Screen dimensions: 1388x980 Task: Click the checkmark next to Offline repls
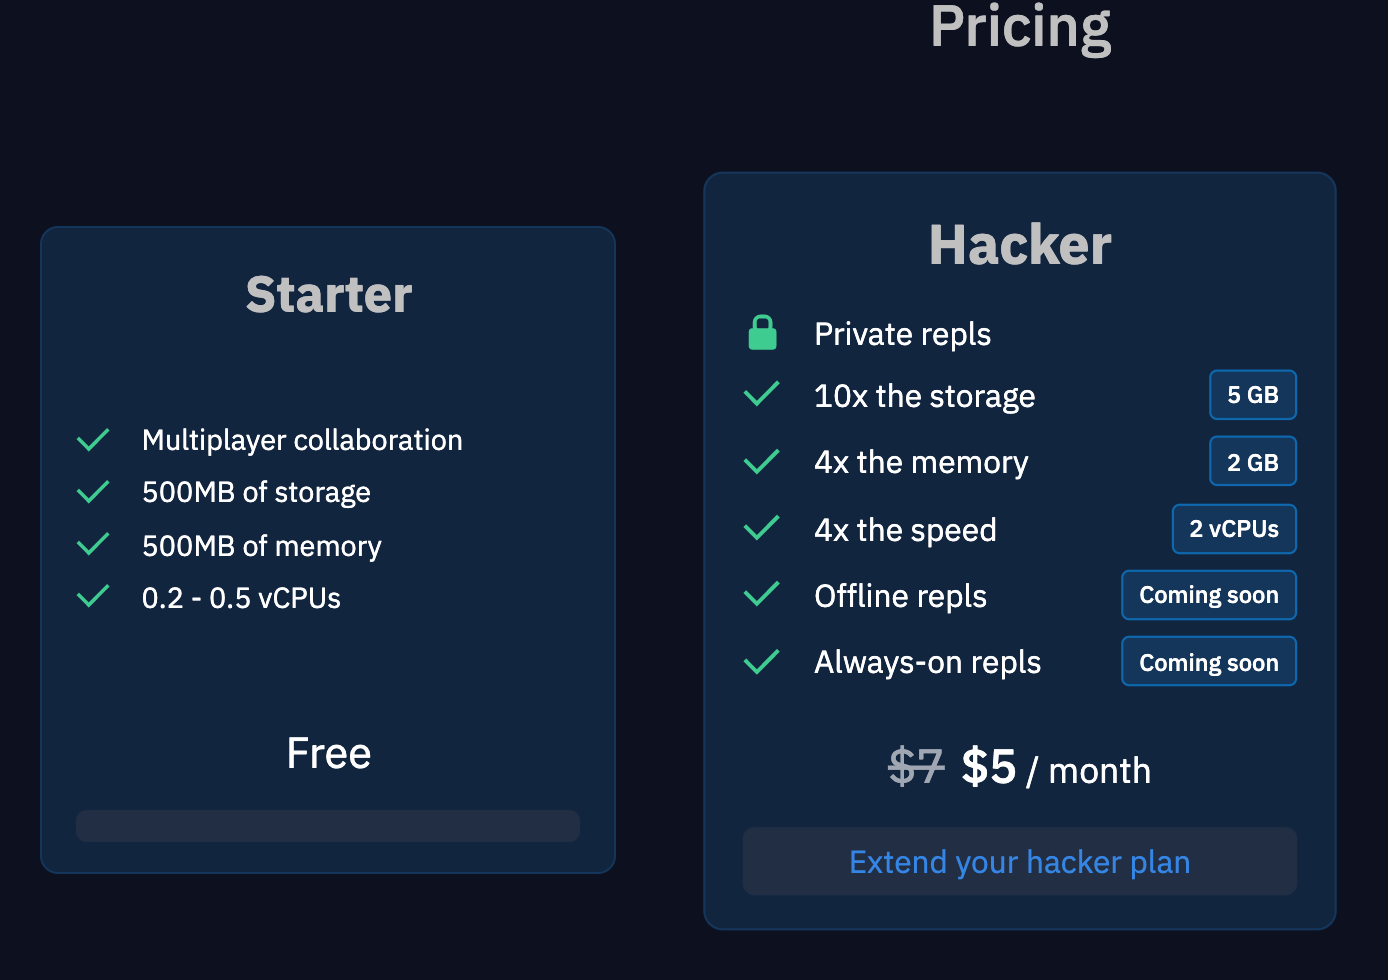click(762, 595)
